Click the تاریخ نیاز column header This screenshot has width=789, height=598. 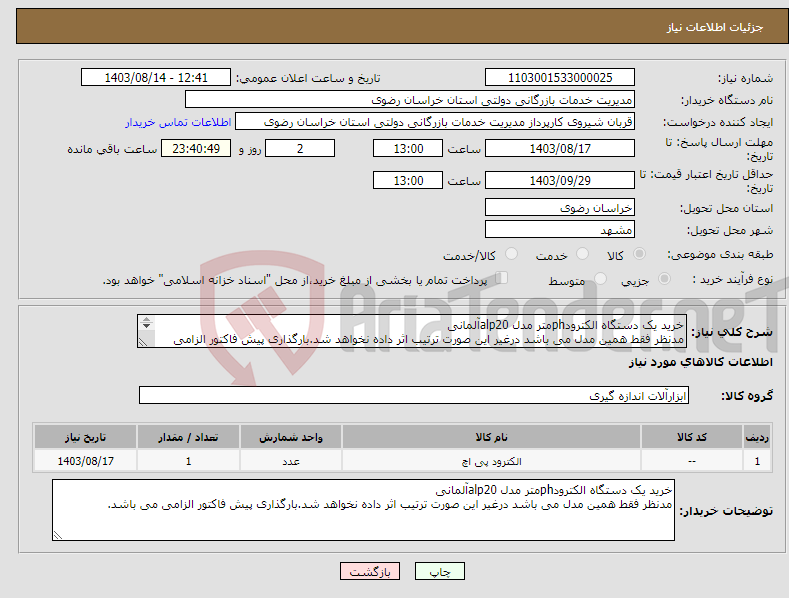coord(85,437)
